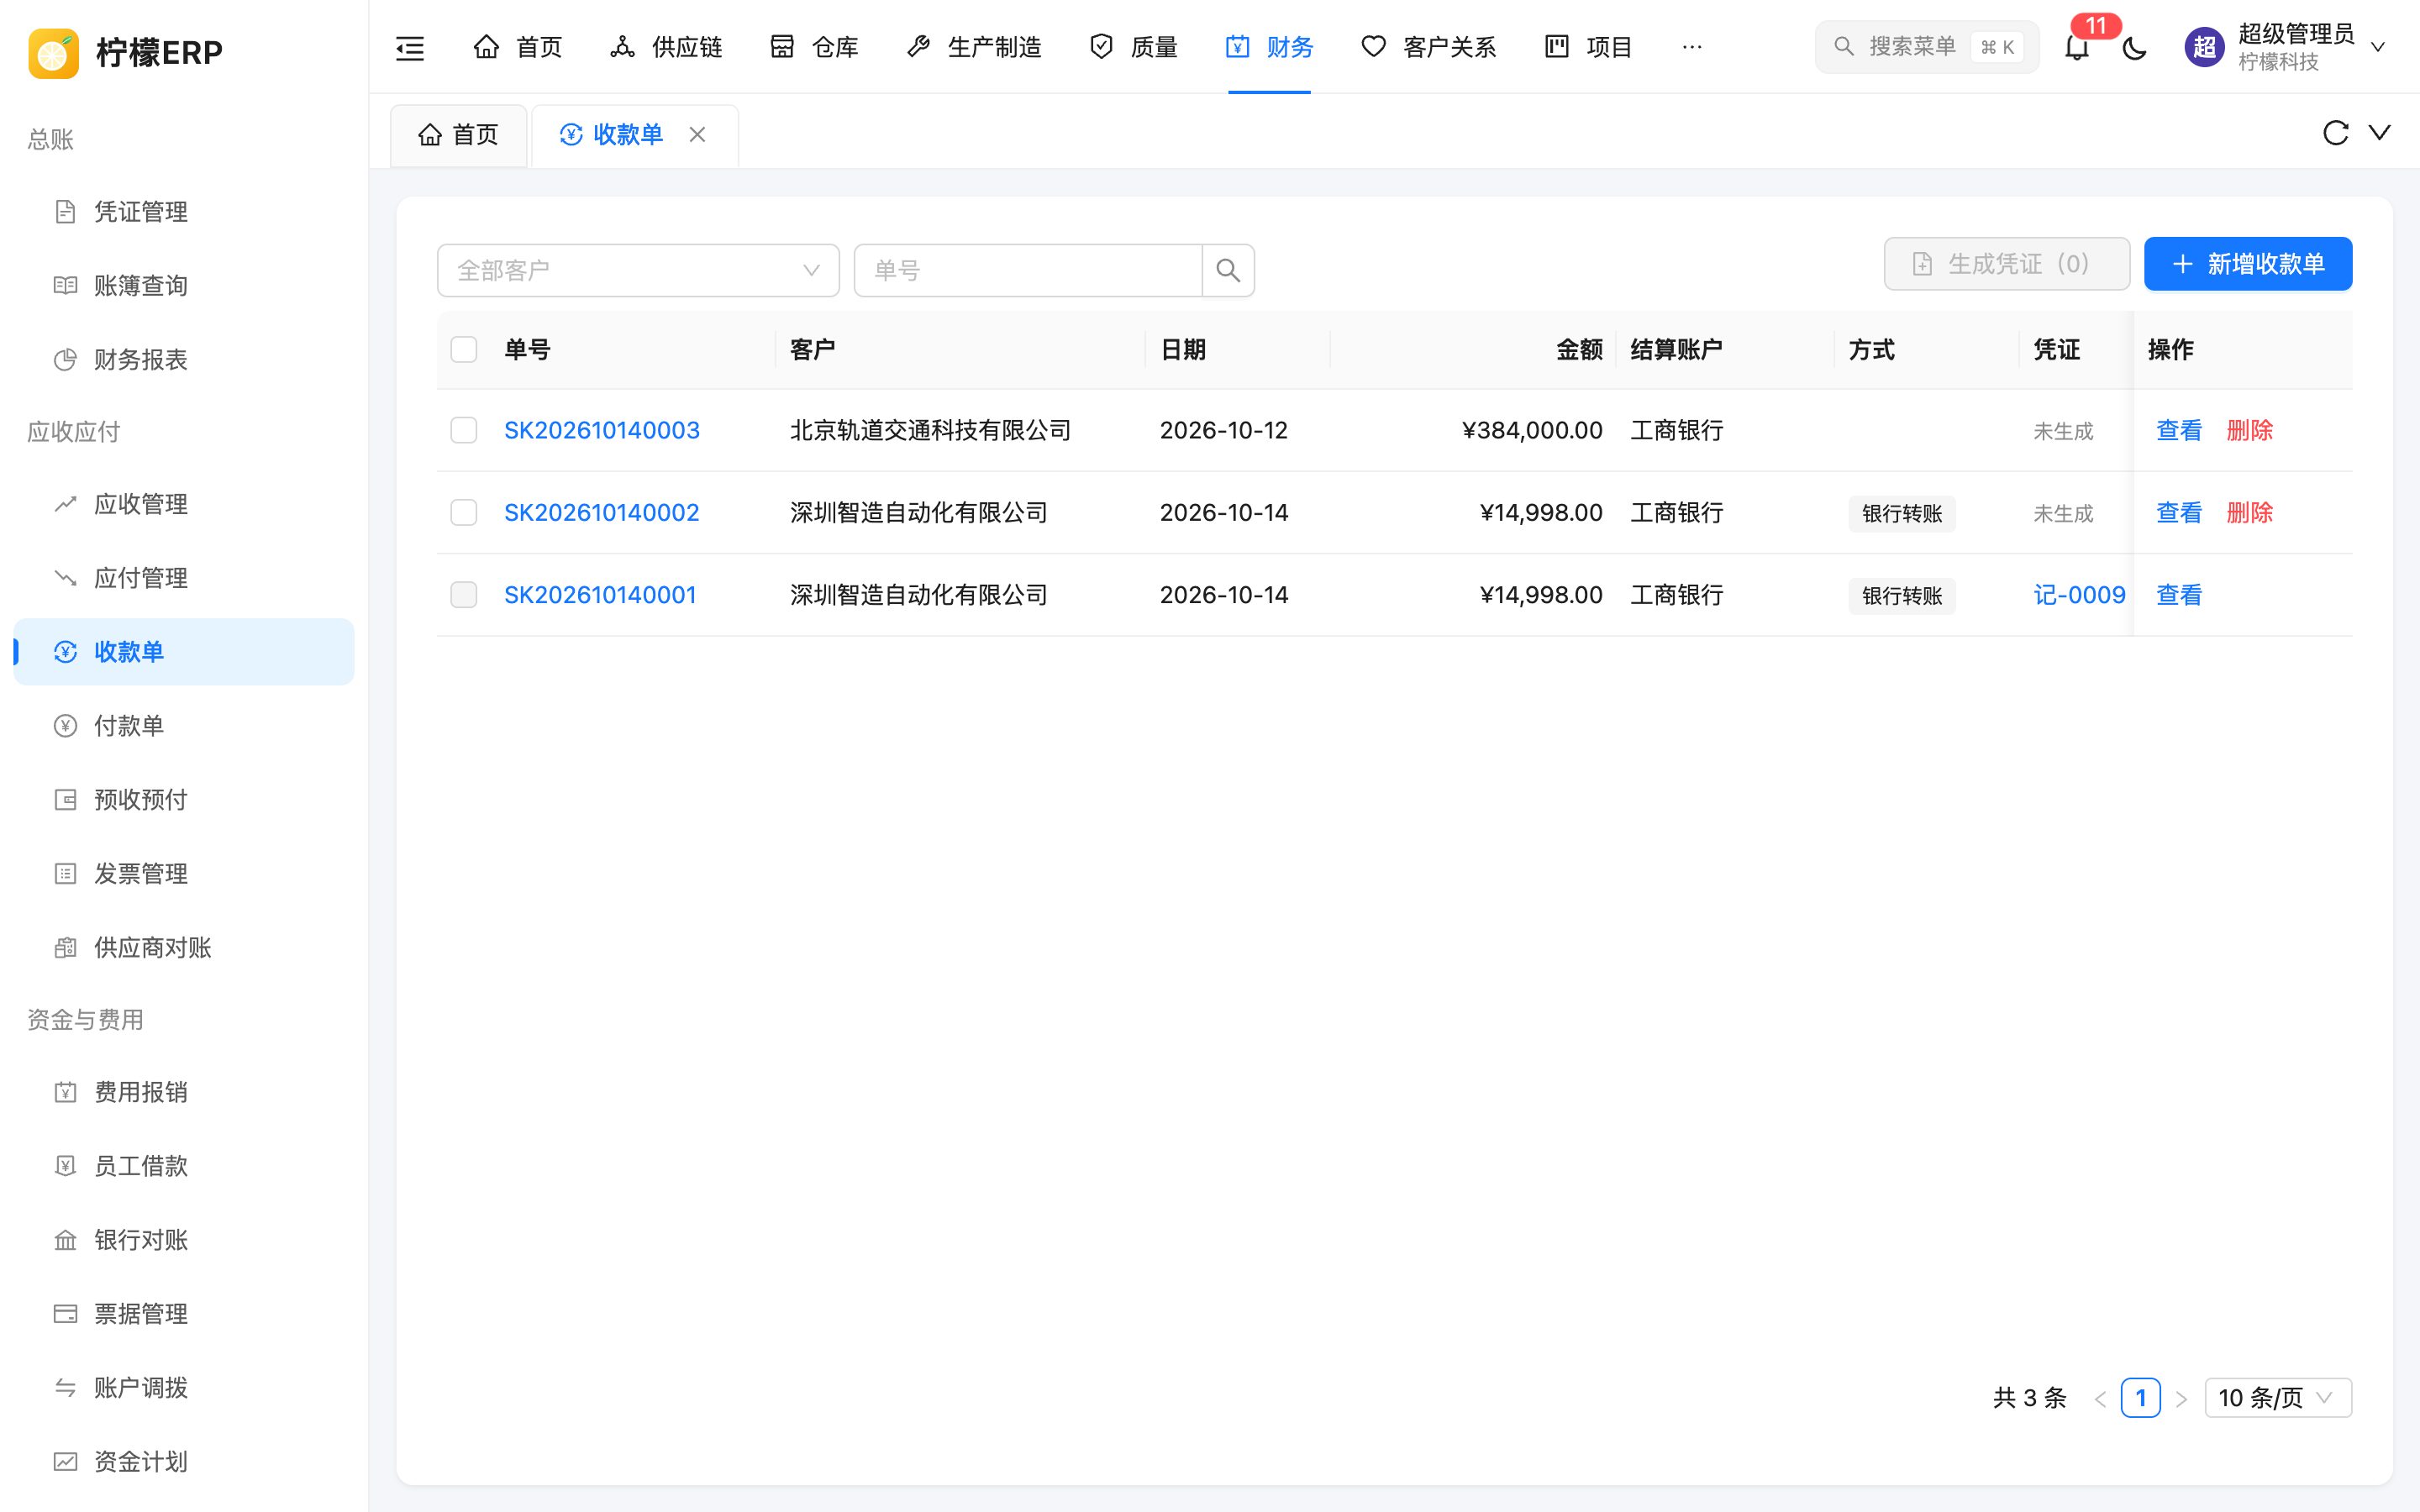Viewport: 2420px width, 1512px height.
Task: Focus the 单号 search input field
Action: [1028, 270]
